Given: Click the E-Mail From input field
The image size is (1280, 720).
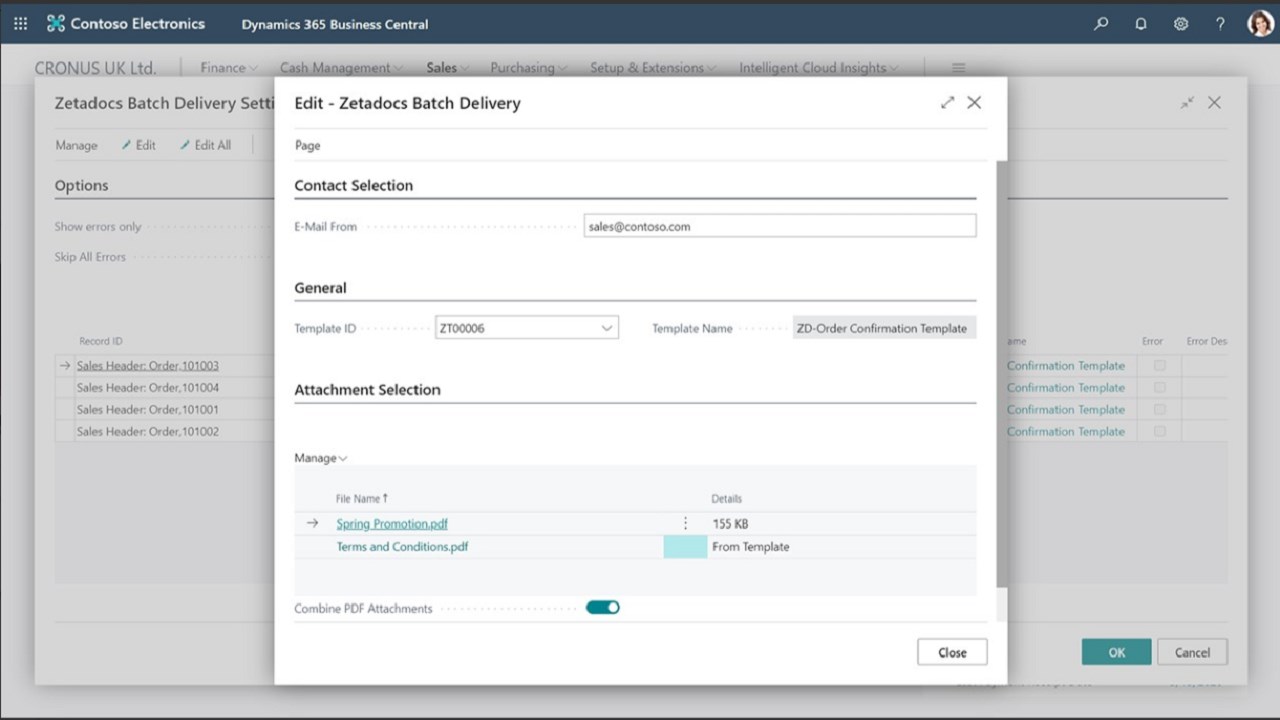Looking at the screenshot, I should click(x=779, y=226).
